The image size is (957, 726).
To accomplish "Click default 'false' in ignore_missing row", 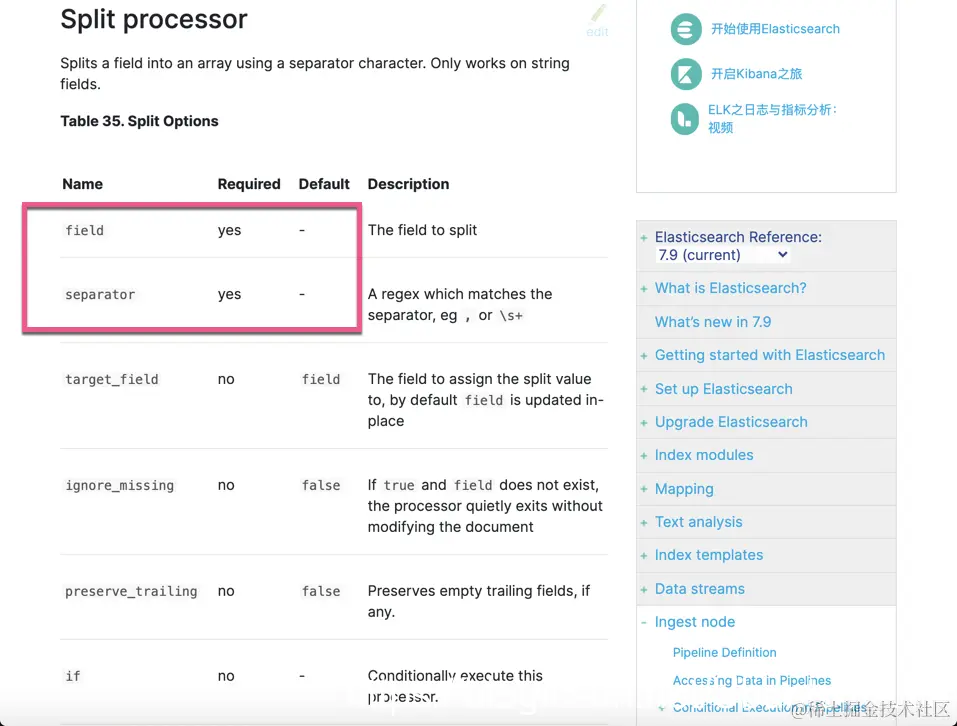I will [x=321, y=485].
